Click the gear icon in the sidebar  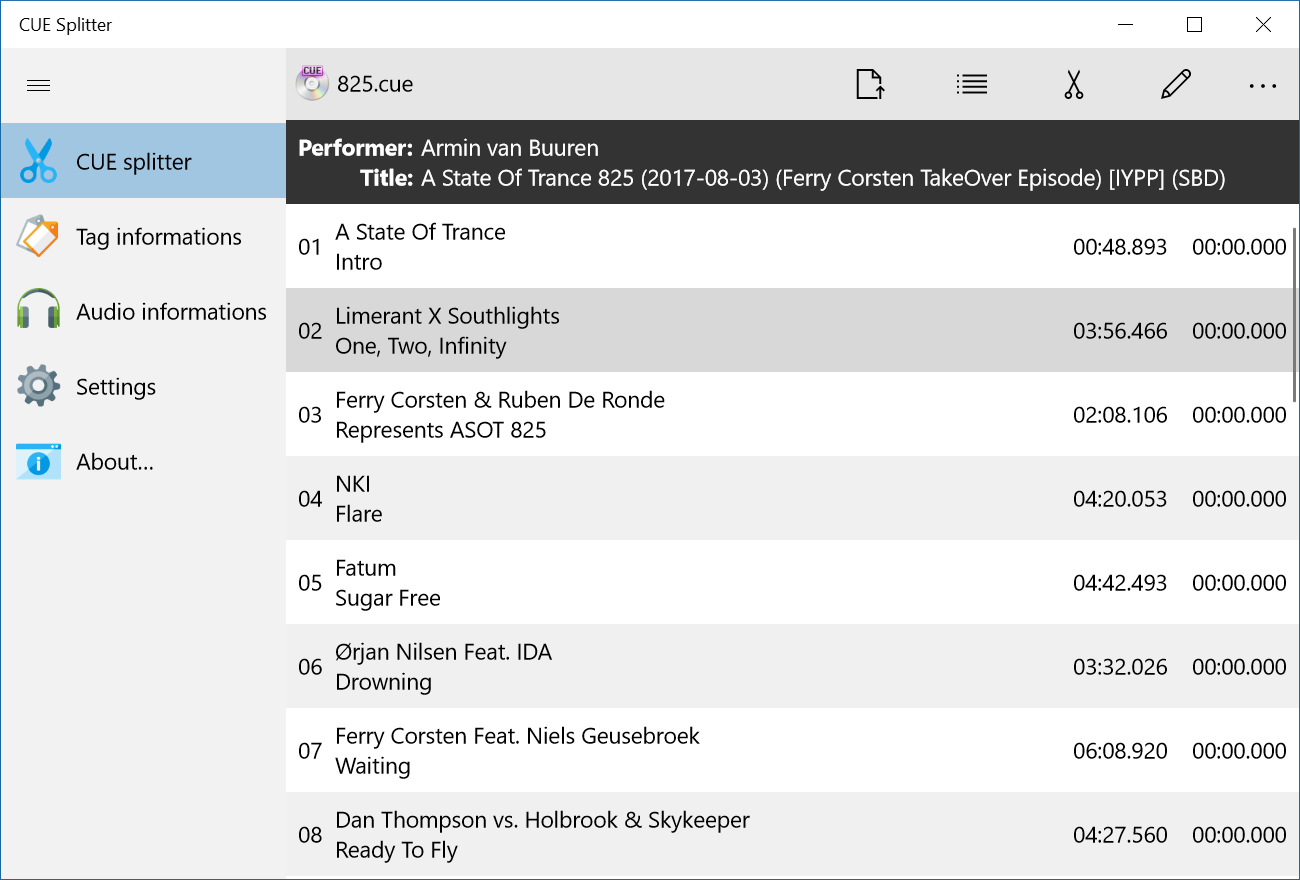point(38,386)
